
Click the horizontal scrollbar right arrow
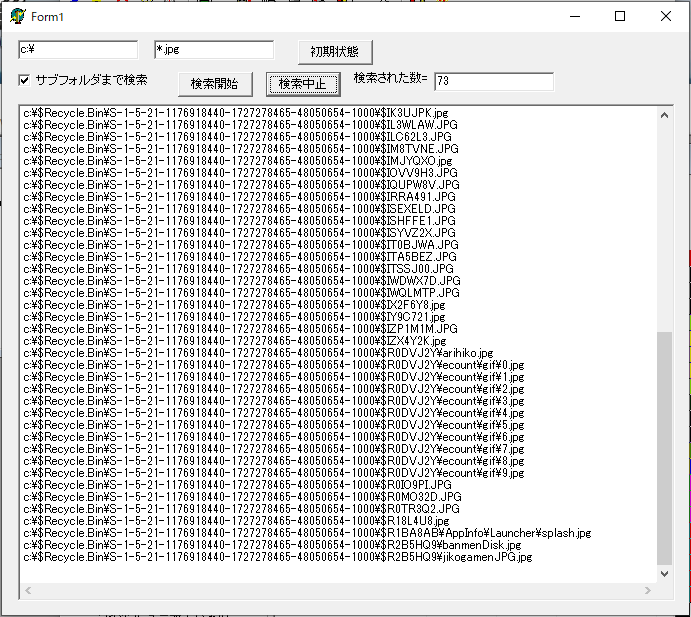[x=648, y=591]
